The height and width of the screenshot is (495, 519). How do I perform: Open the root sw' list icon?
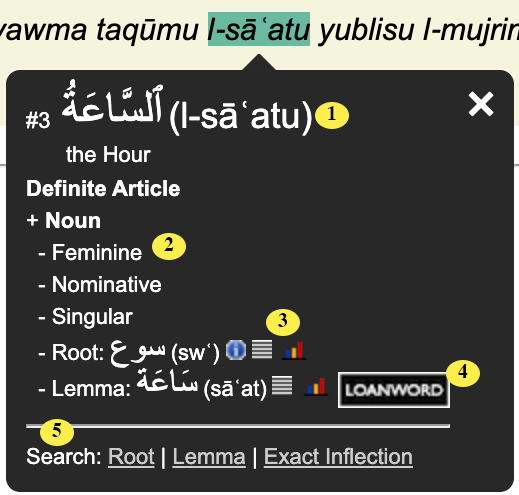click(x=262, y=349)
